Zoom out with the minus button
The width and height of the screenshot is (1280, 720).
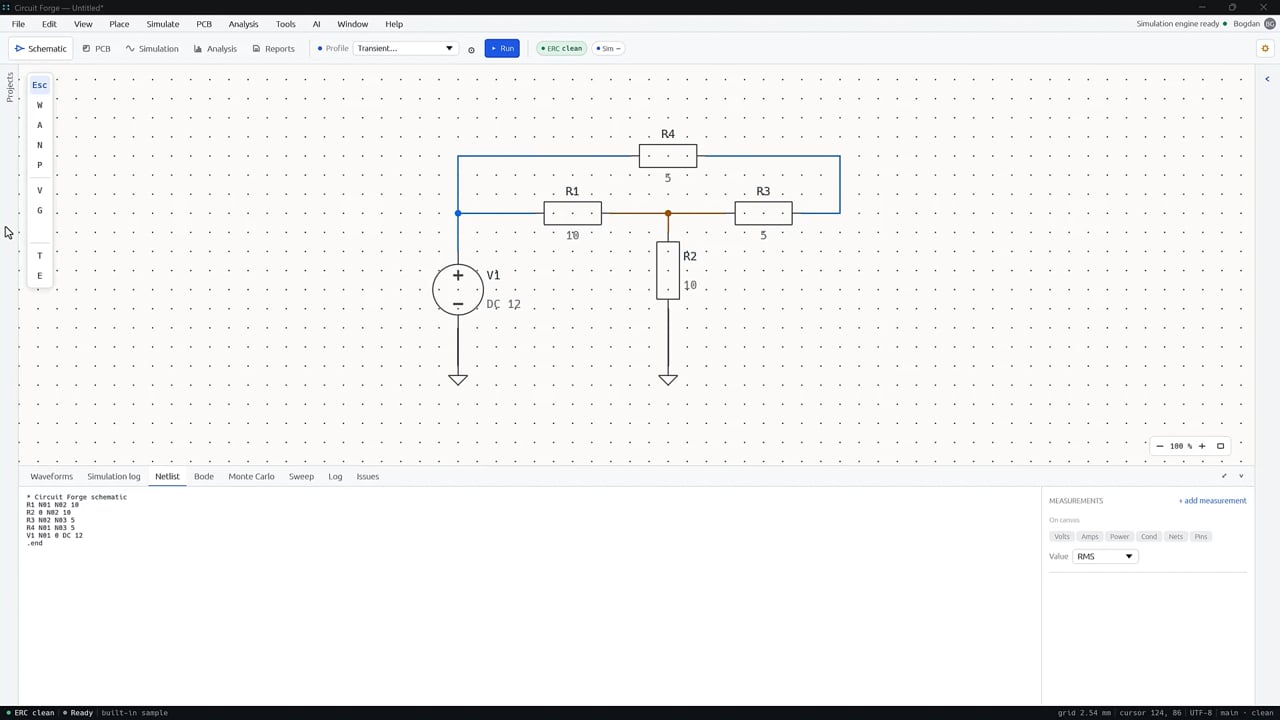(x=1159, y=446)
